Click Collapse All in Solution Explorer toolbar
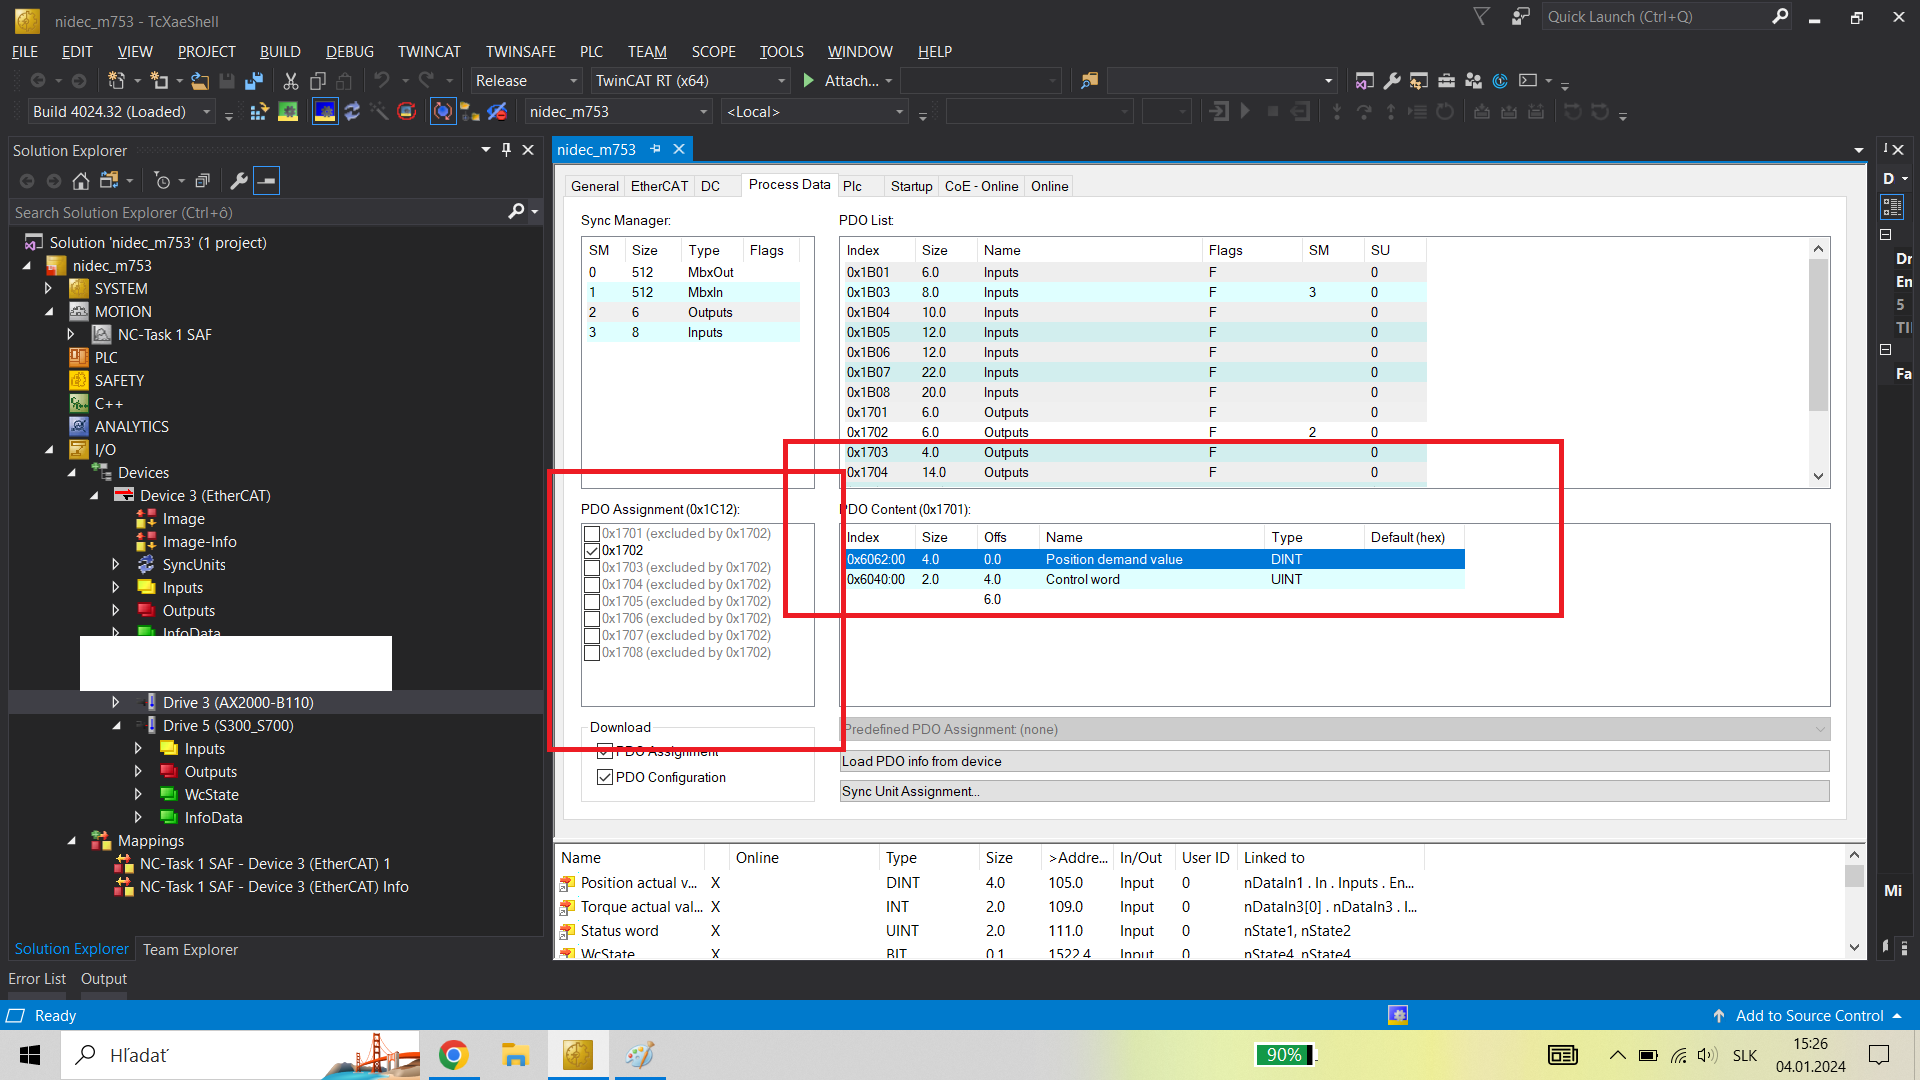The height and width of the screenshot is (1080, 1920). pyautogui.click(x=202, y=181)
